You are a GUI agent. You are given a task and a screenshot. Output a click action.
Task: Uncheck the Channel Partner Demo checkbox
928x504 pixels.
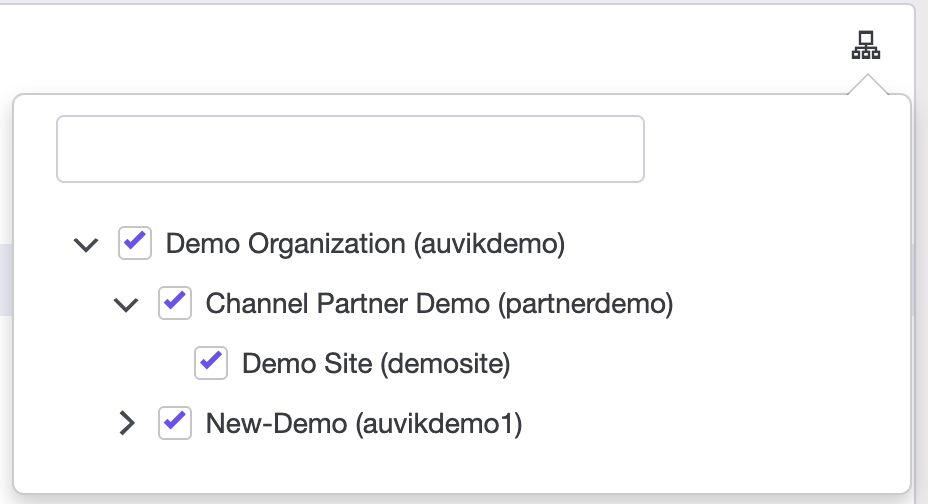point(175,303)
